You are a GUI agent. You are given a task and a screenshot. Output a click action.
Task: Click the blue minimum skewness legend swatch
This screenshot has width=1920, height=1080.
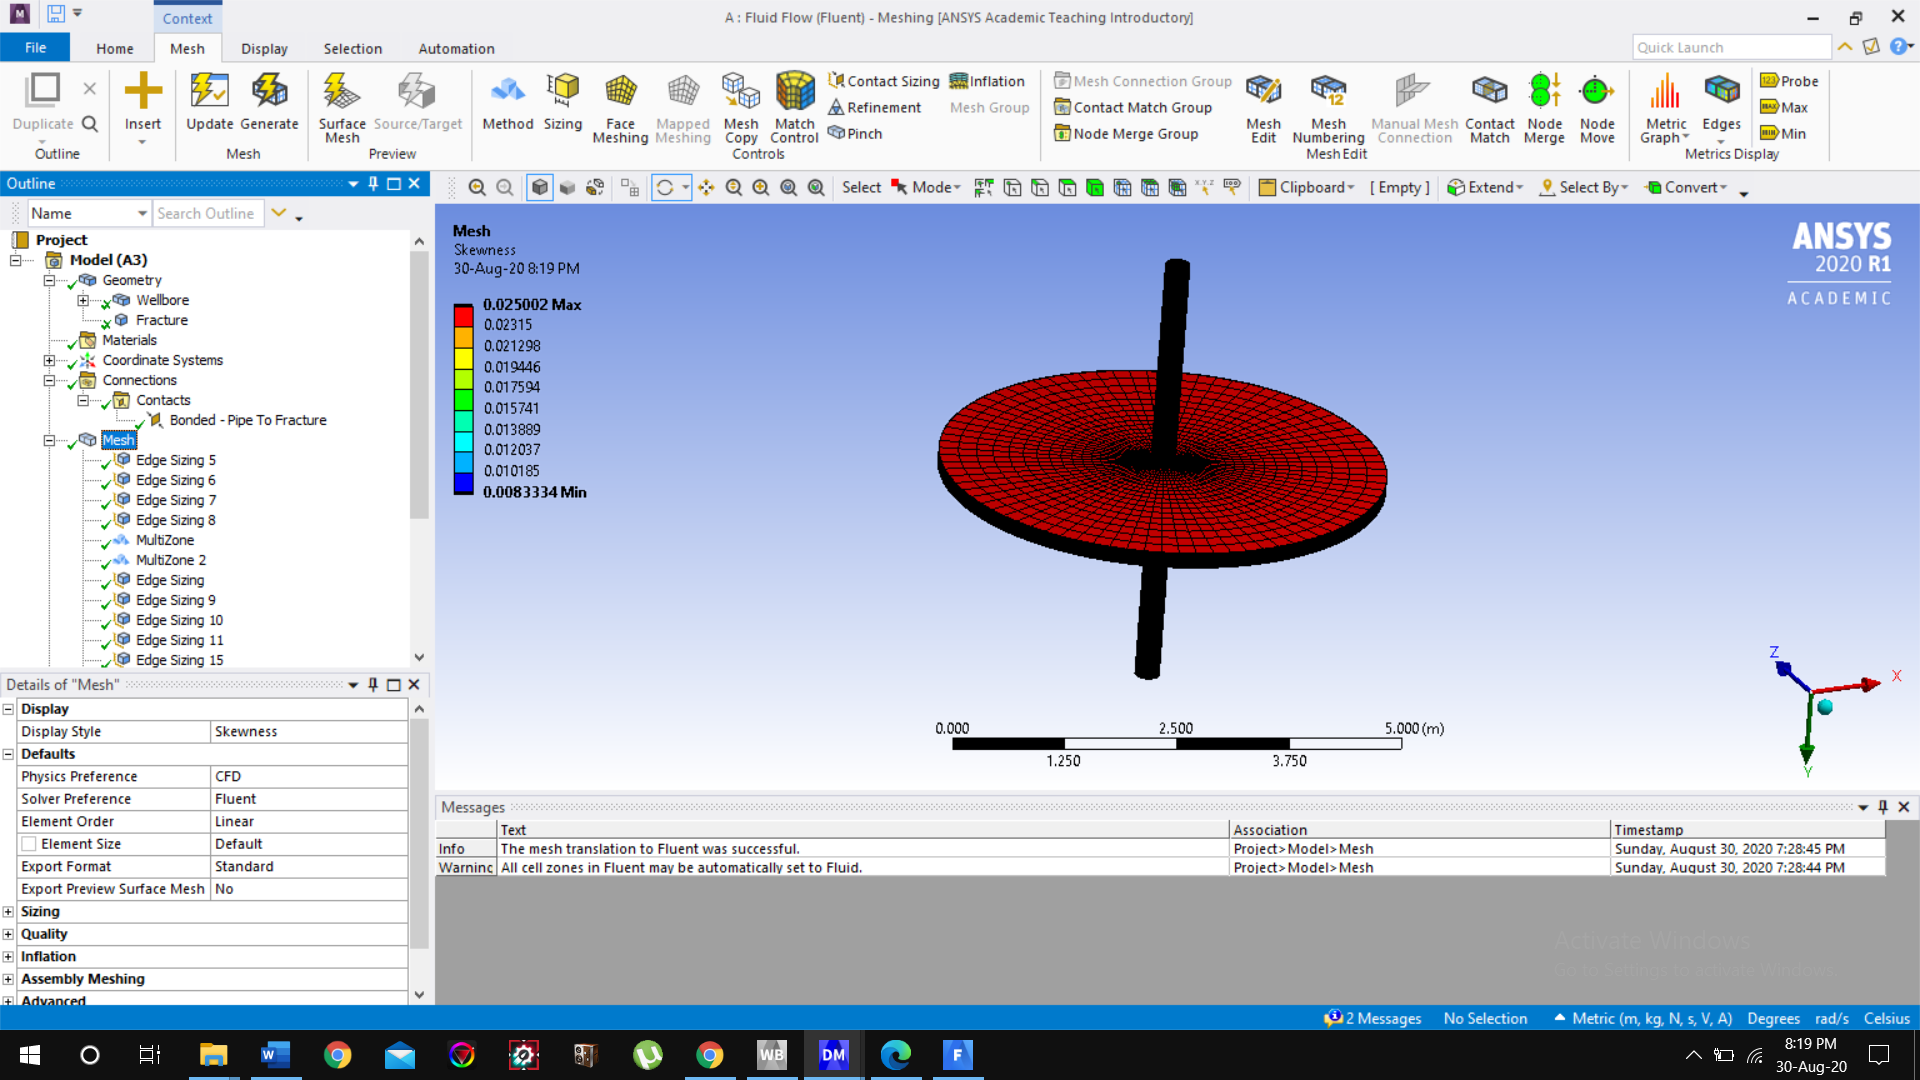tap(463, 482)
